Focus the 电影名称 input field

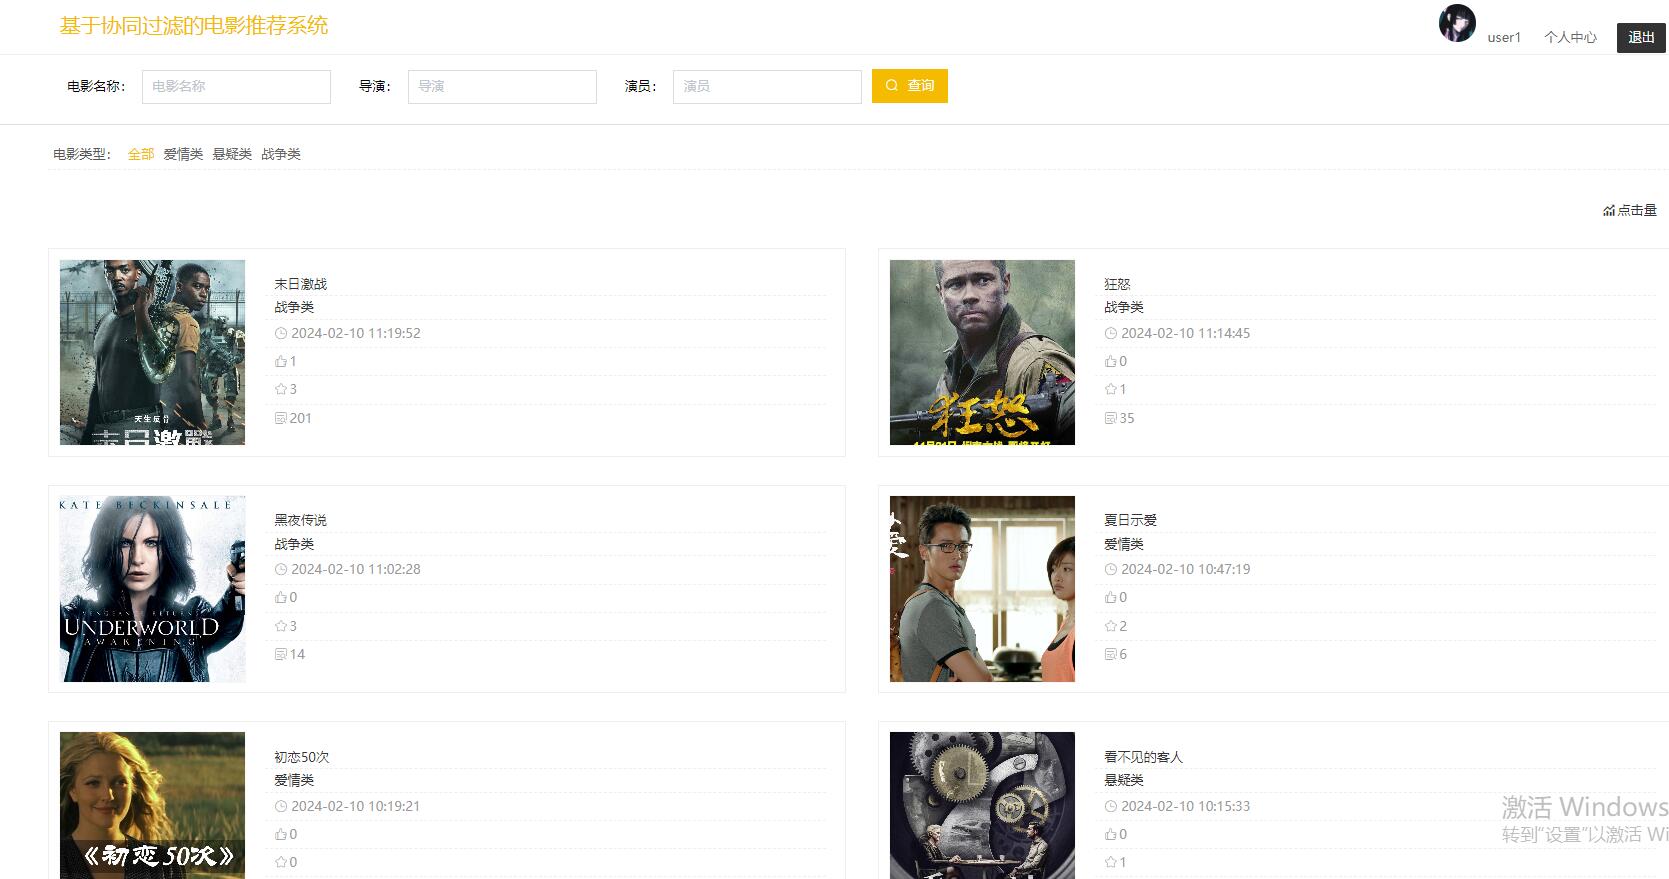(236, 86)
